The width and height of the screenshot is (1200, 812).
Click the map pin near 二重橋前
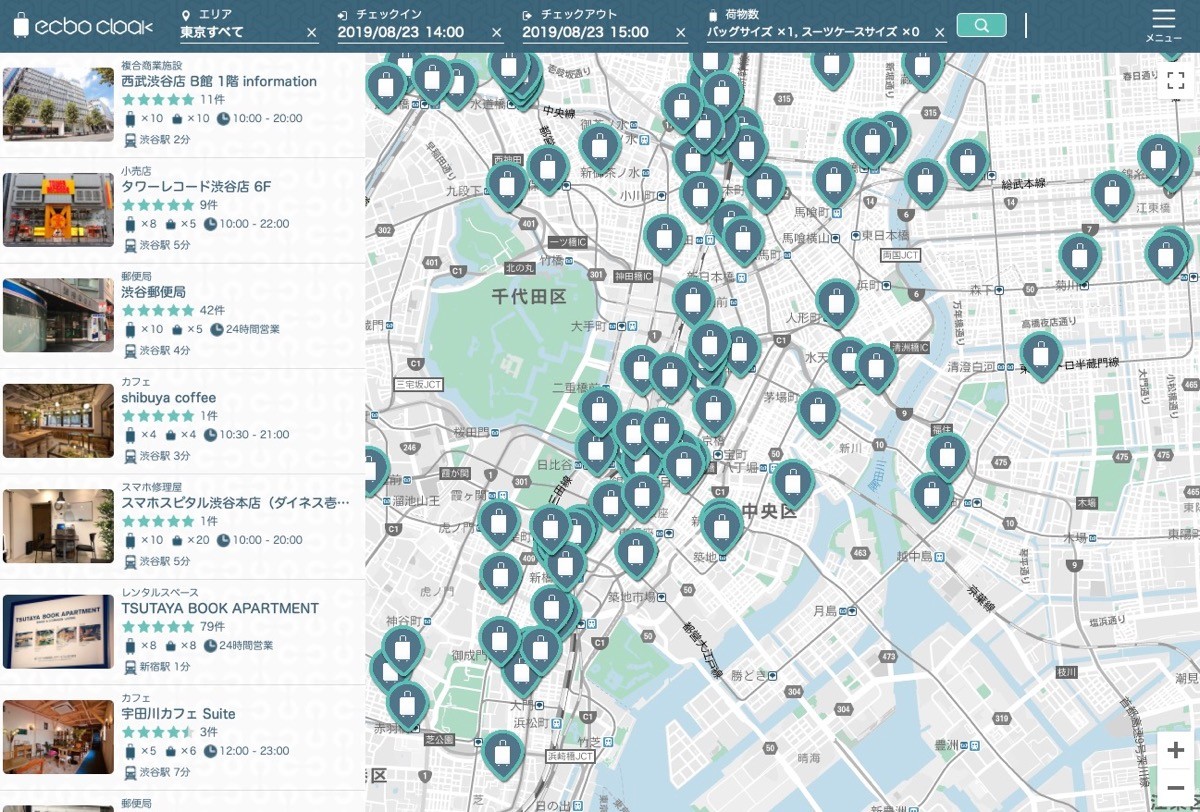click(599, 410)
